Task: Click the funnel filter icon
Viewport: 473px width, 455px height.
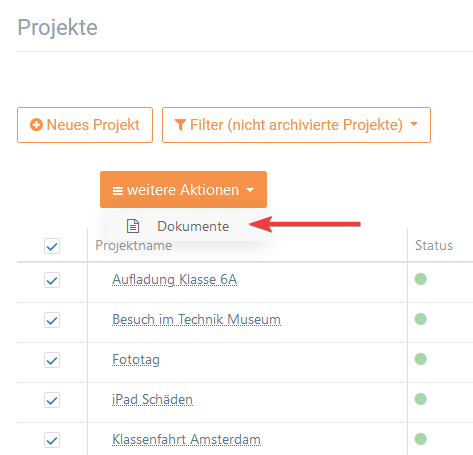Action: tap(180, 125)
